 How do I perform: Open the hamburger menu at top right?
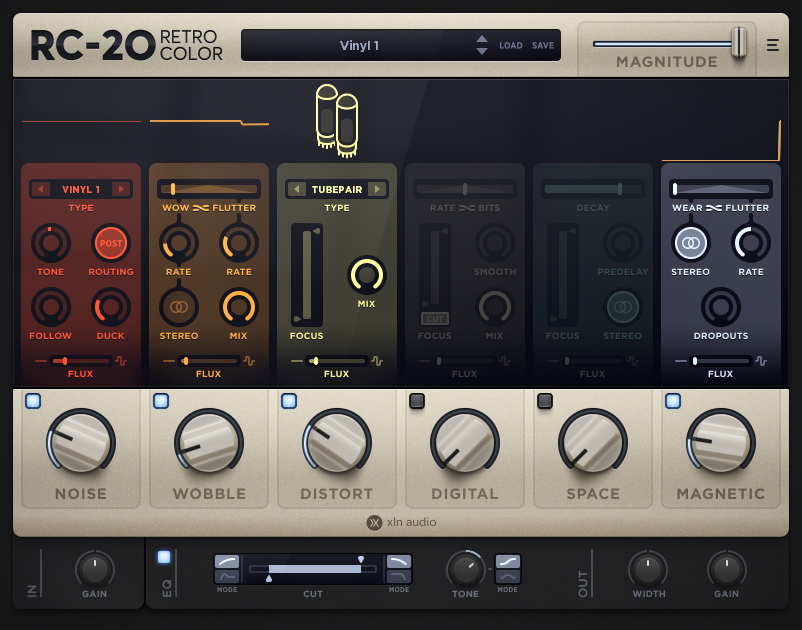(x=773, y=44)
